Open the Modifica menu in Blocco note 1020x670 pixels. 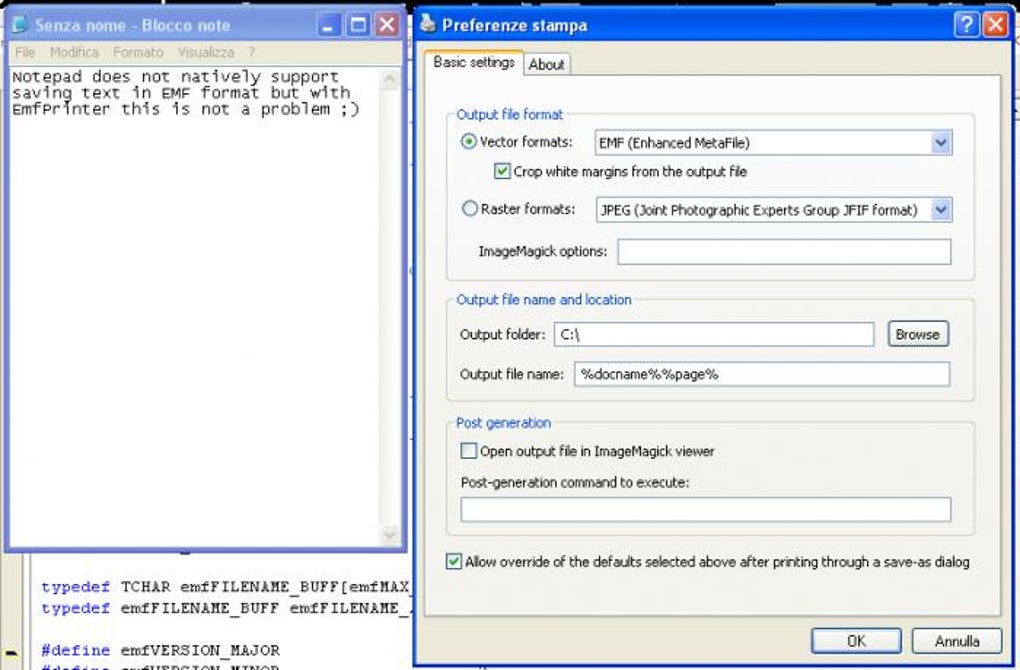pyautogui.click(x=74, y=52)
